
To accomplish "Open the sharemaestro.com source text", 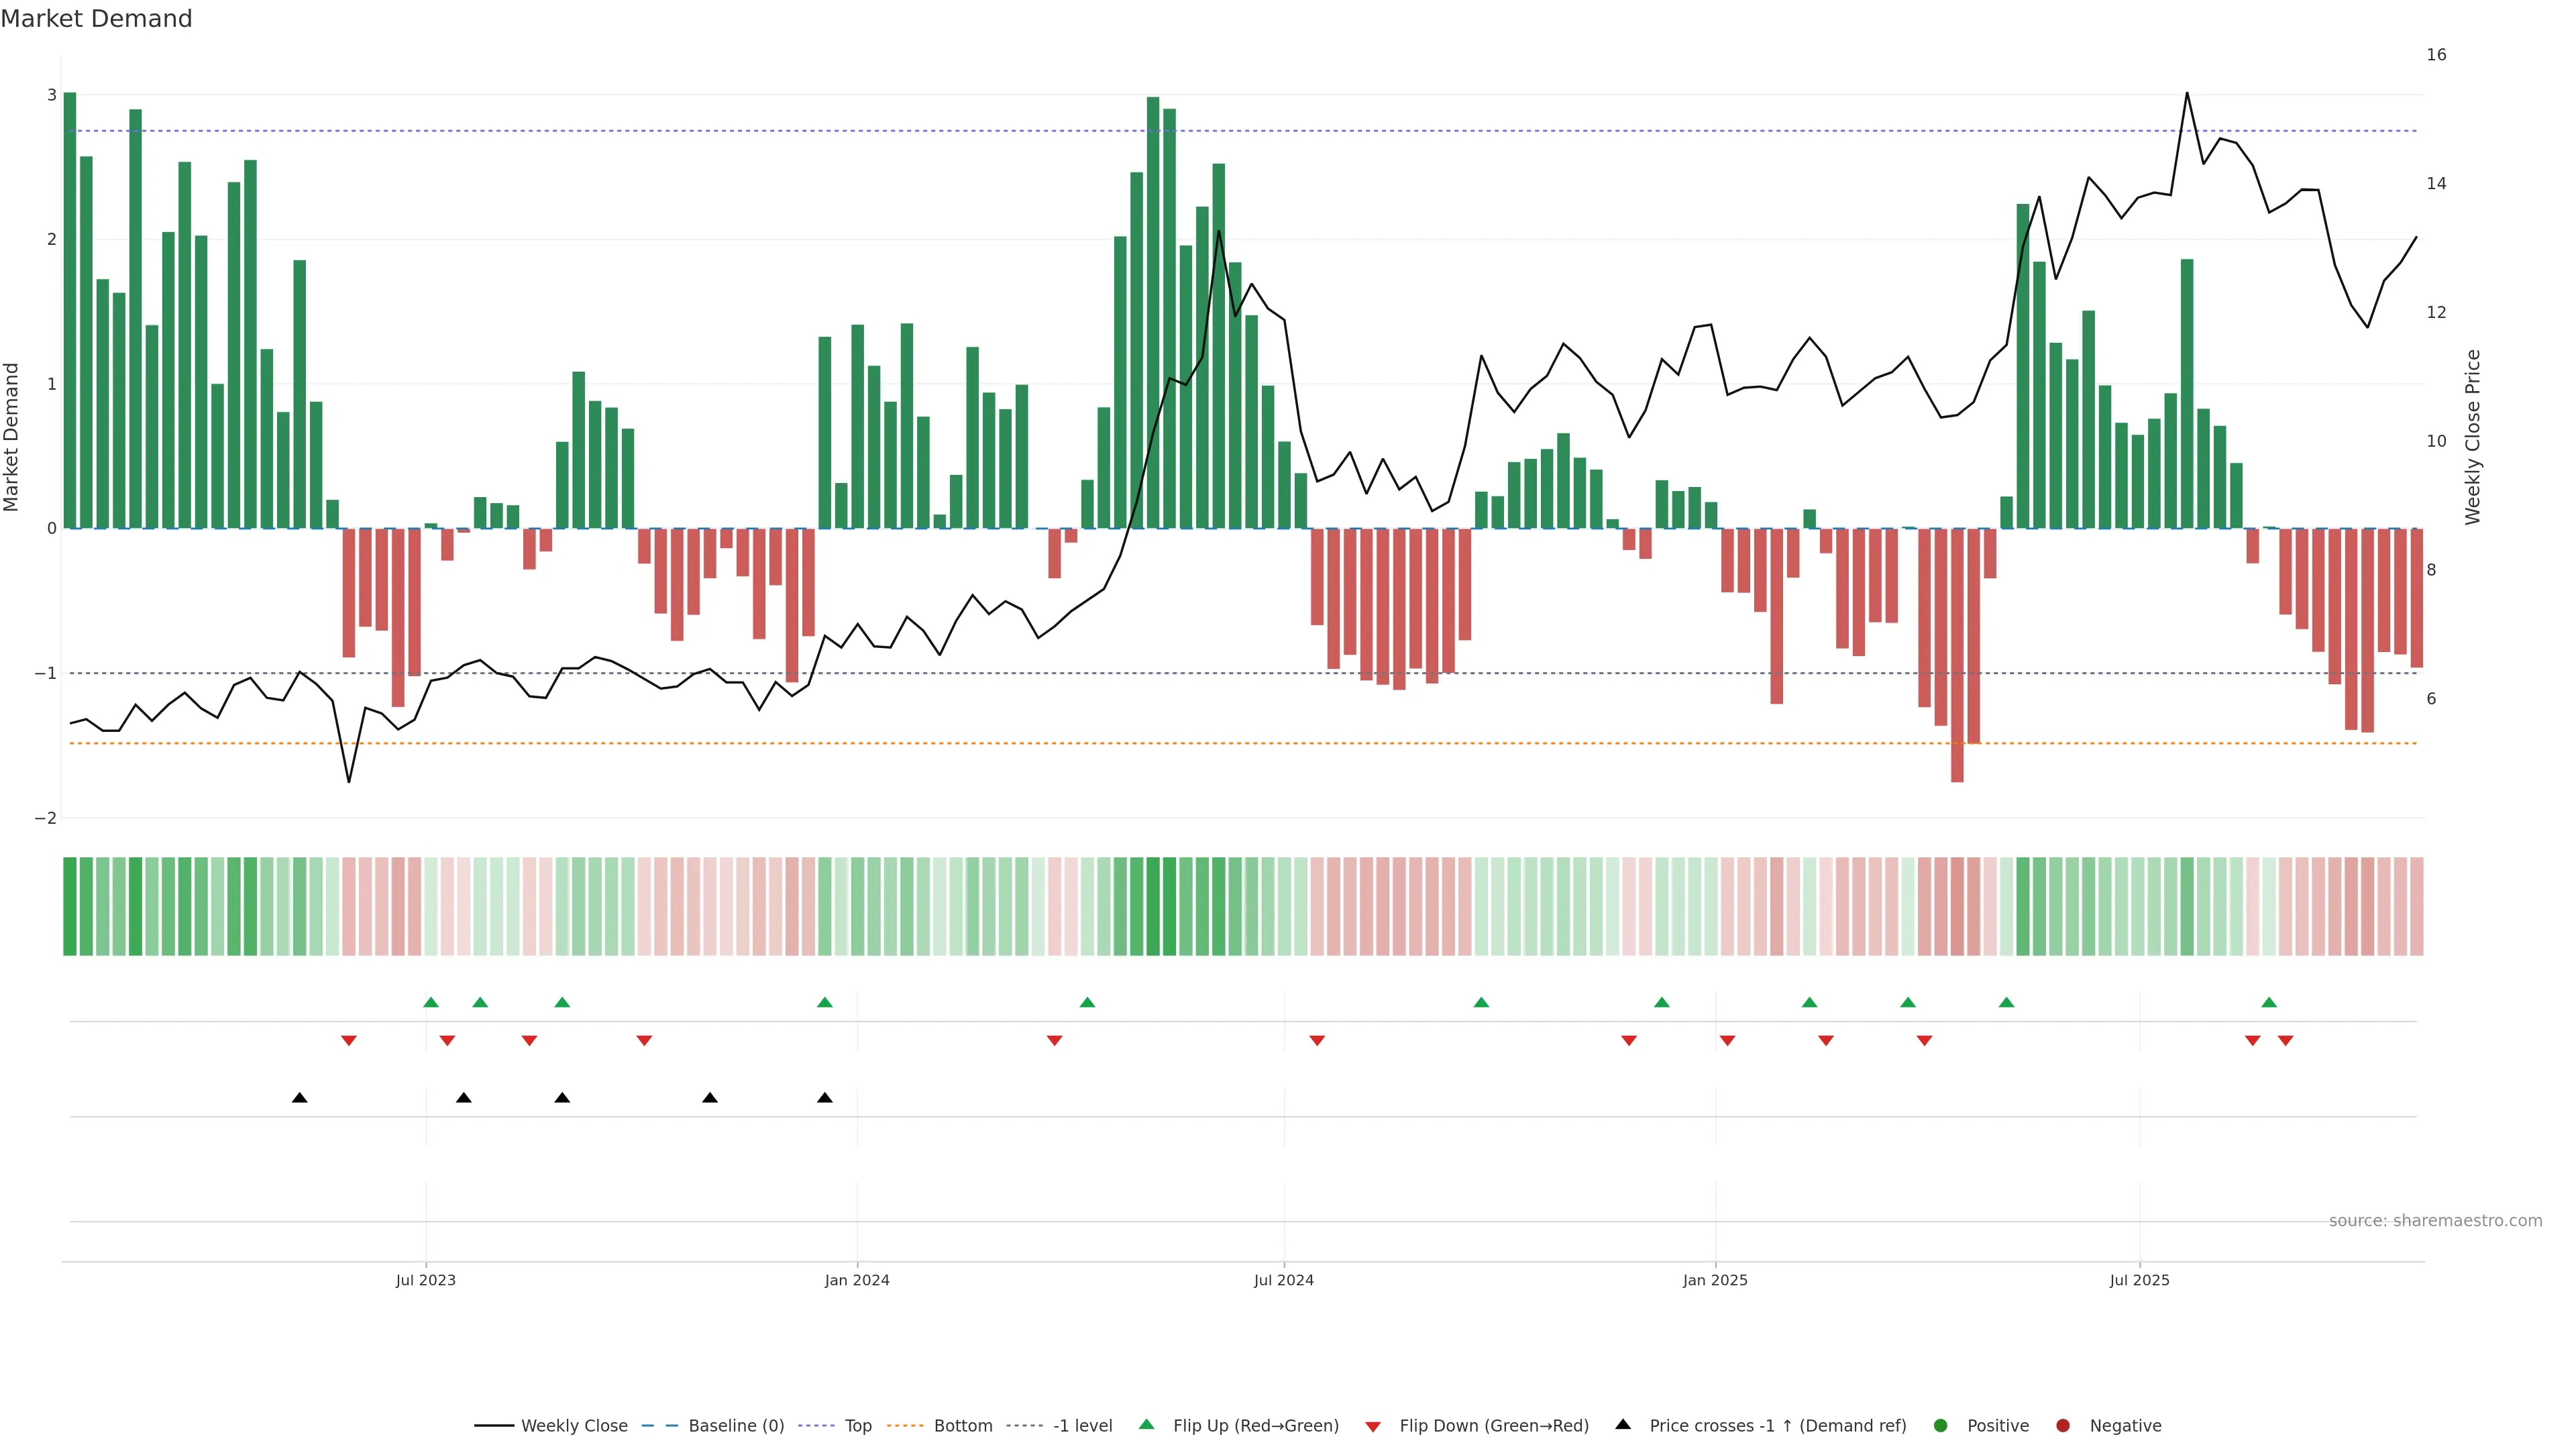I will (2435, 1221).
